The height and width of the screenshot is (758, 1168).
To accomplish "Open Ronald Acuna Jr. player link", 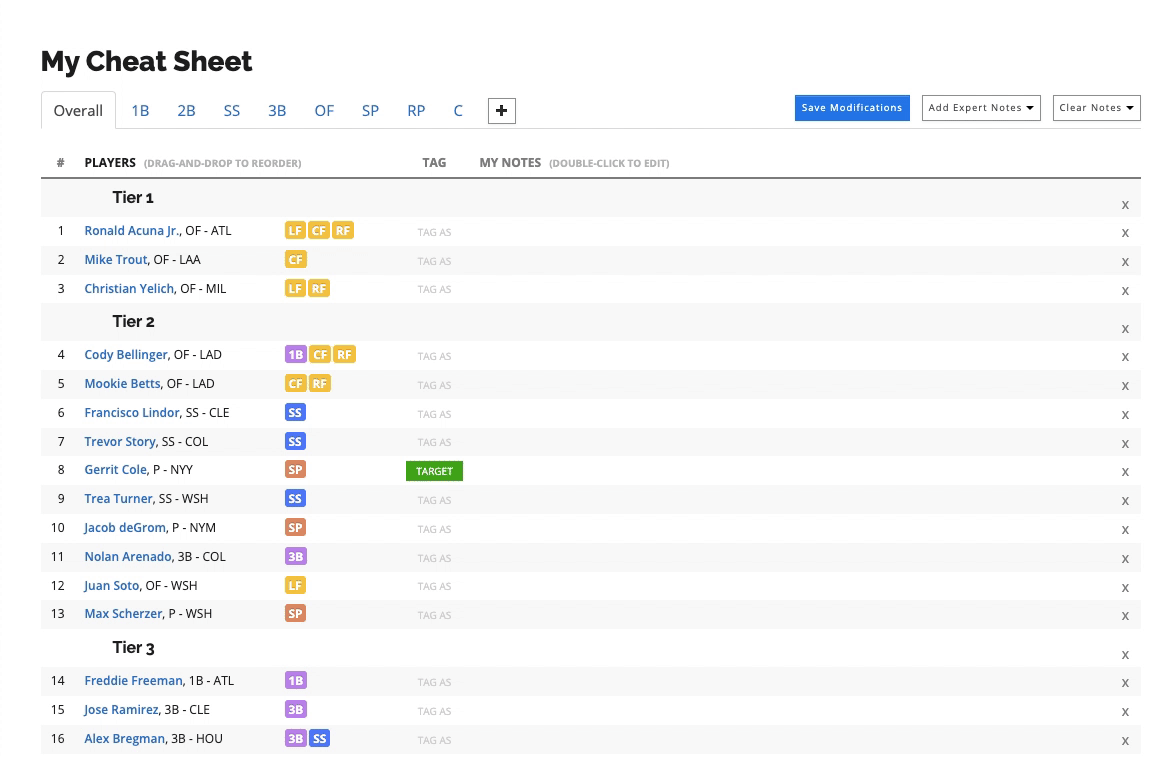I will tap(132, 231).
